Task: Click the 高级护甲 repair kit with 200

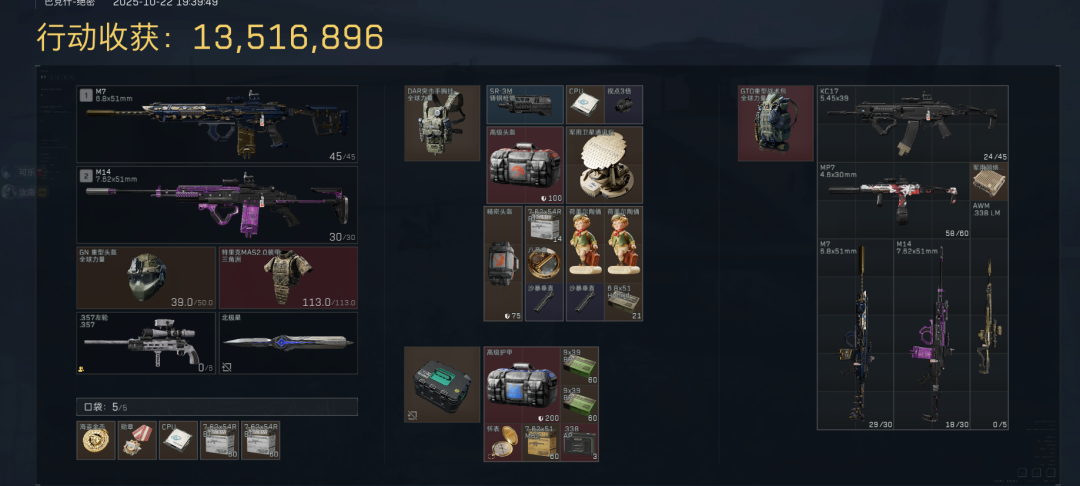Action: click(x=522, y=384)
